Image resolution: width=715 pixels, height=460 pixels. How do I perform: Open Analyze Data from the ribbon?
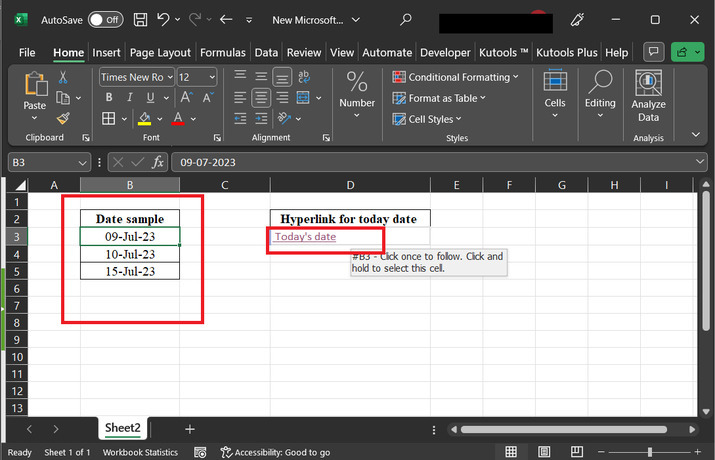pos(648,98)
